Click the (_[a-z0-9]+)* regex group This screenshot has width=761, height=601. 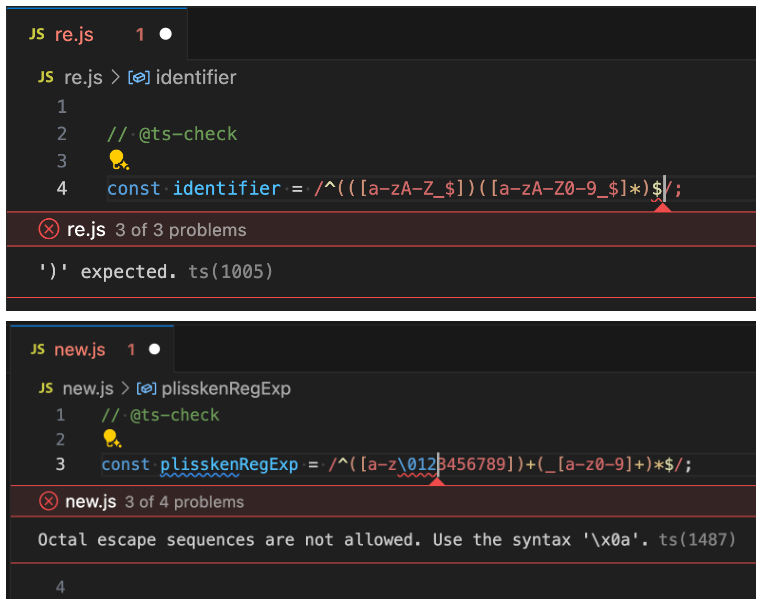tap(600, 465)
